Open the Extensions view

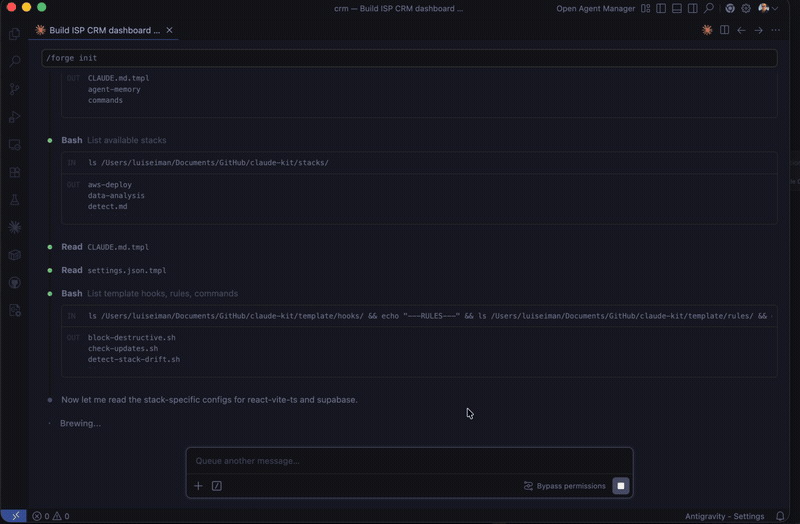click(14, 172)
